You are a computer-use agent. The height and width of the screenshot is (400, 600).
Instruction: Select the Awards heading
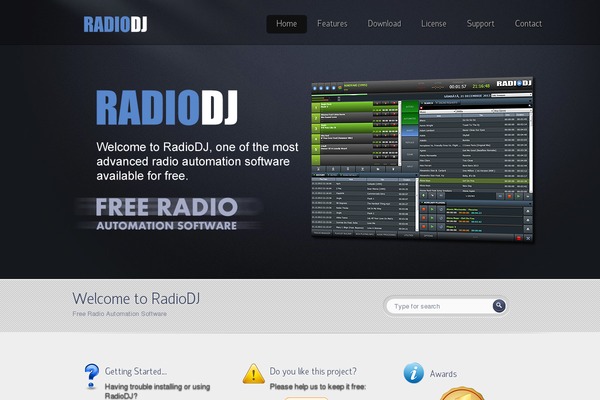click(443, 374)
